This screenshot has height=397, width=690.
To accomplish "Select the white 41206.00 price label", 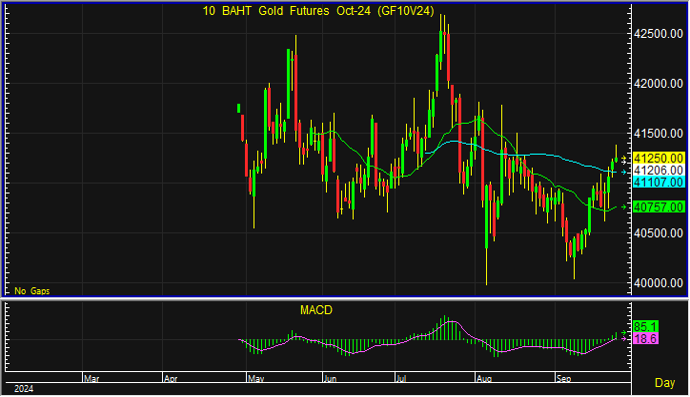I will [658, 170].
